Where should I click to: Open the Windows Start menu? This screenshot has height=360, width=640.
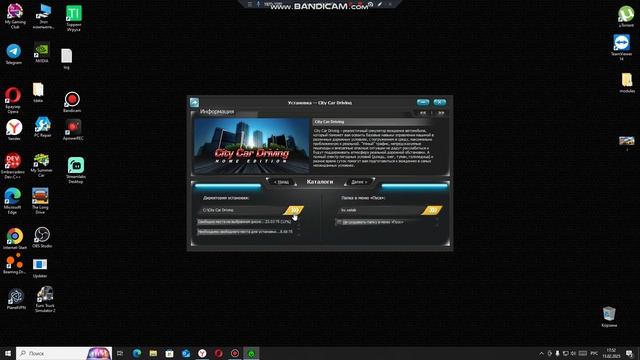coord(8,353)
